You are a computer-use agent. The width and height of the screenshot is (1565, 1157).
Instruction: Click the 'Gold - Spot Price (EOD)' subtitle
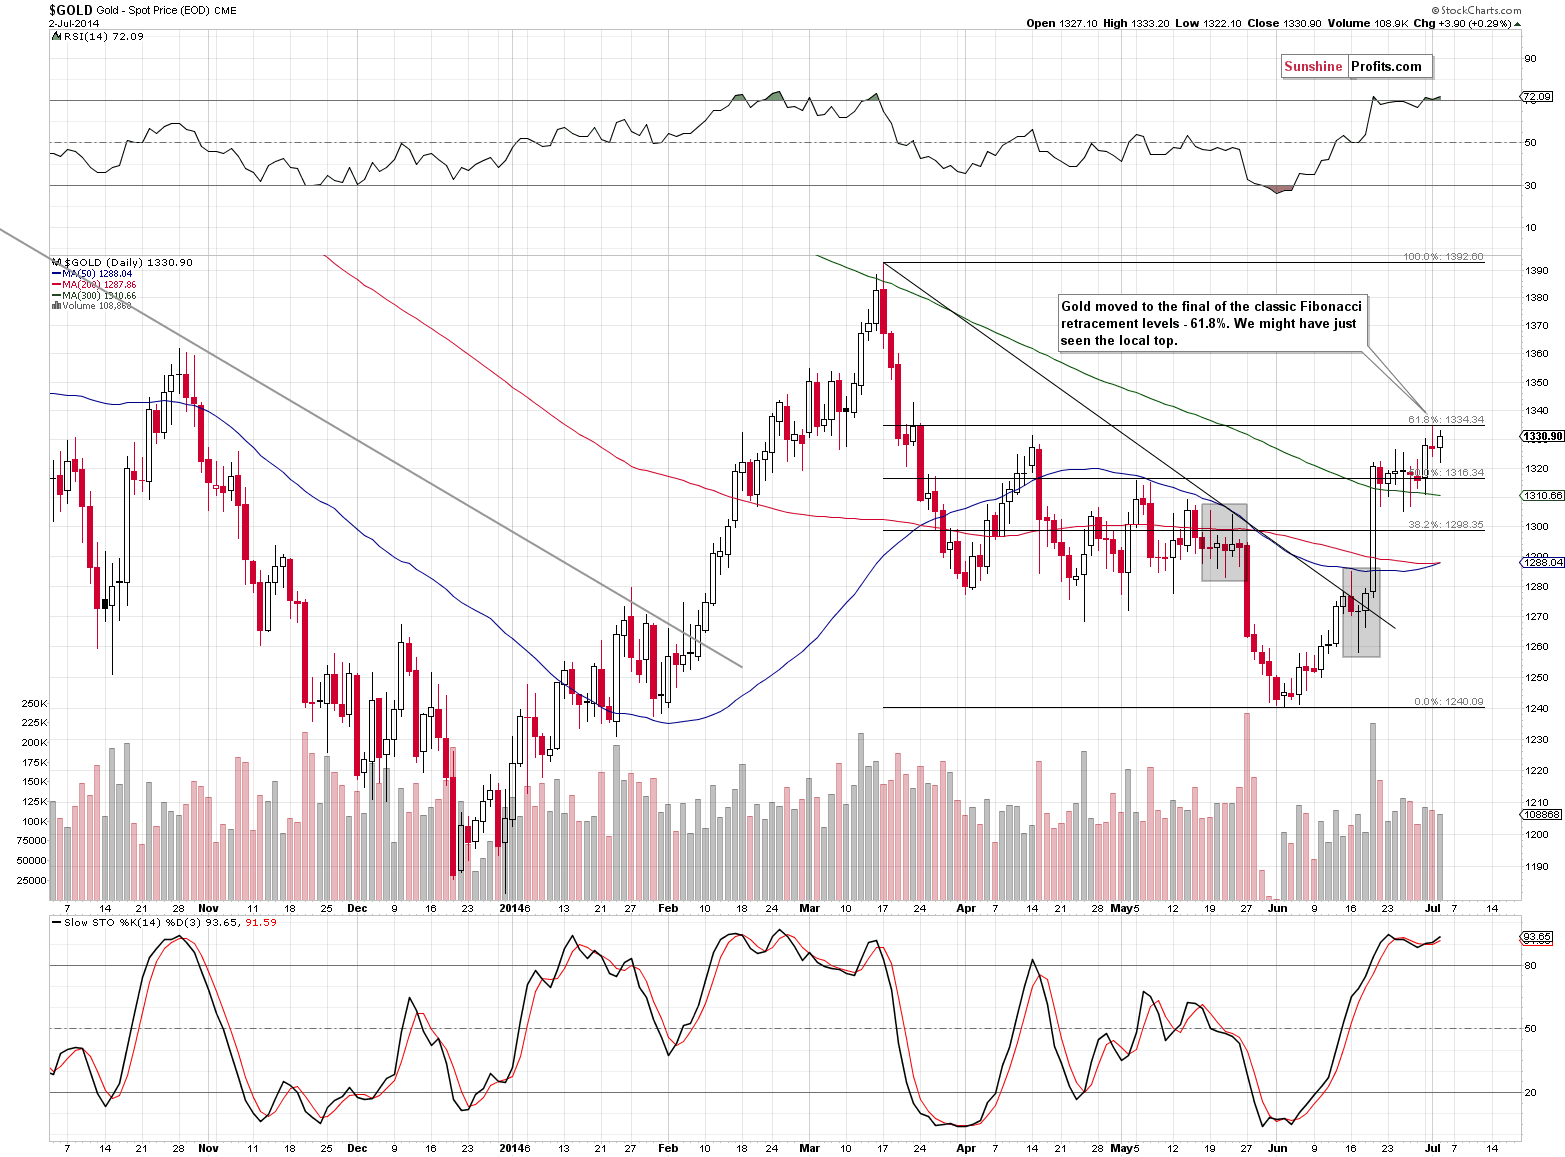tap(153, 11)
